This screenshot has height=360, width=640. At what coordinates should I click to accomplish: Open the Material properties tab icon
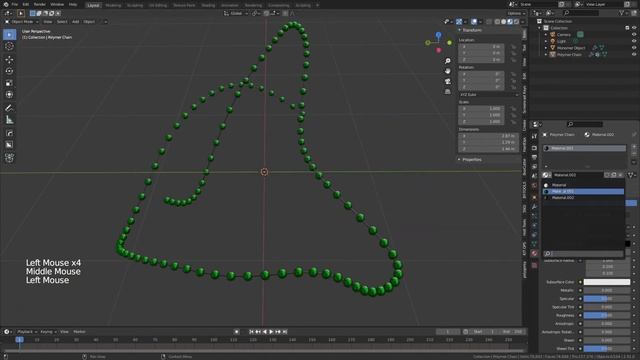pyautogui.click(x=534, y=253)
